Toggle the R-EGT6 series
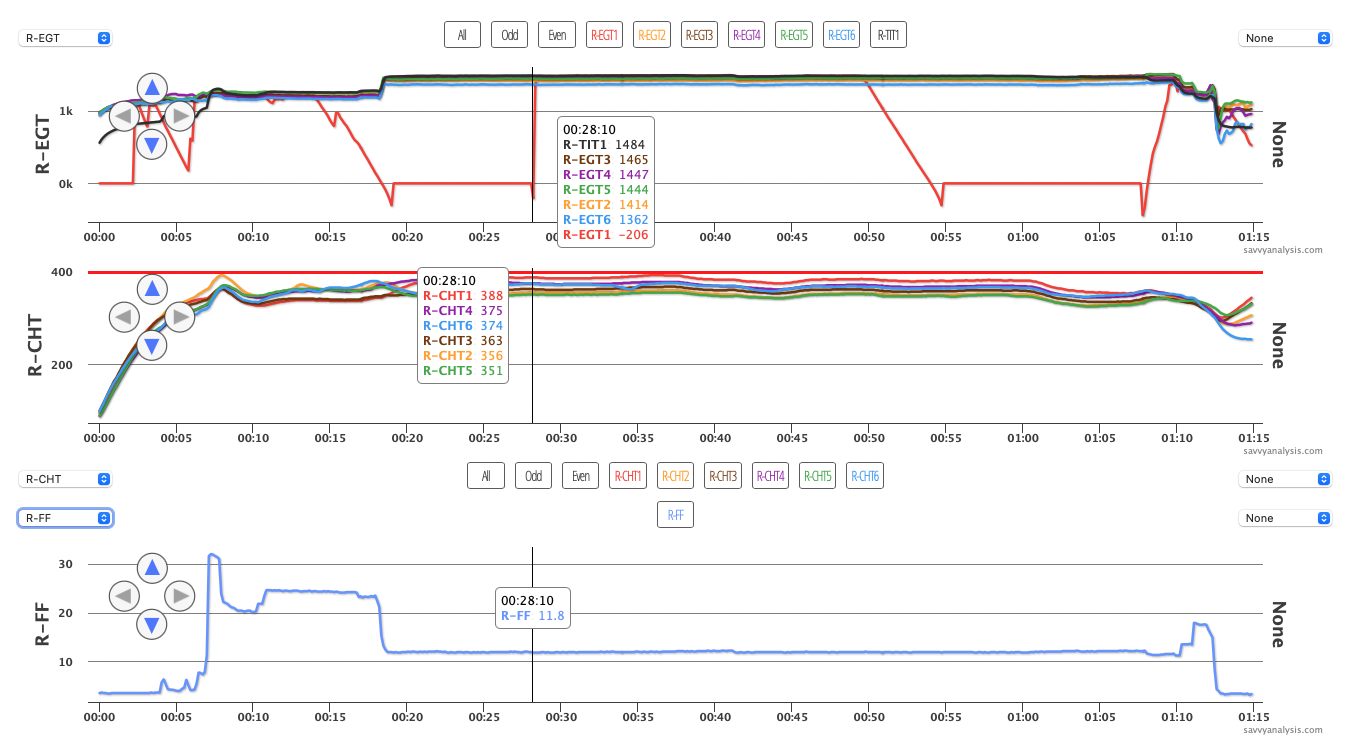This screenshot has width=1345, height=738. point(841,35)
